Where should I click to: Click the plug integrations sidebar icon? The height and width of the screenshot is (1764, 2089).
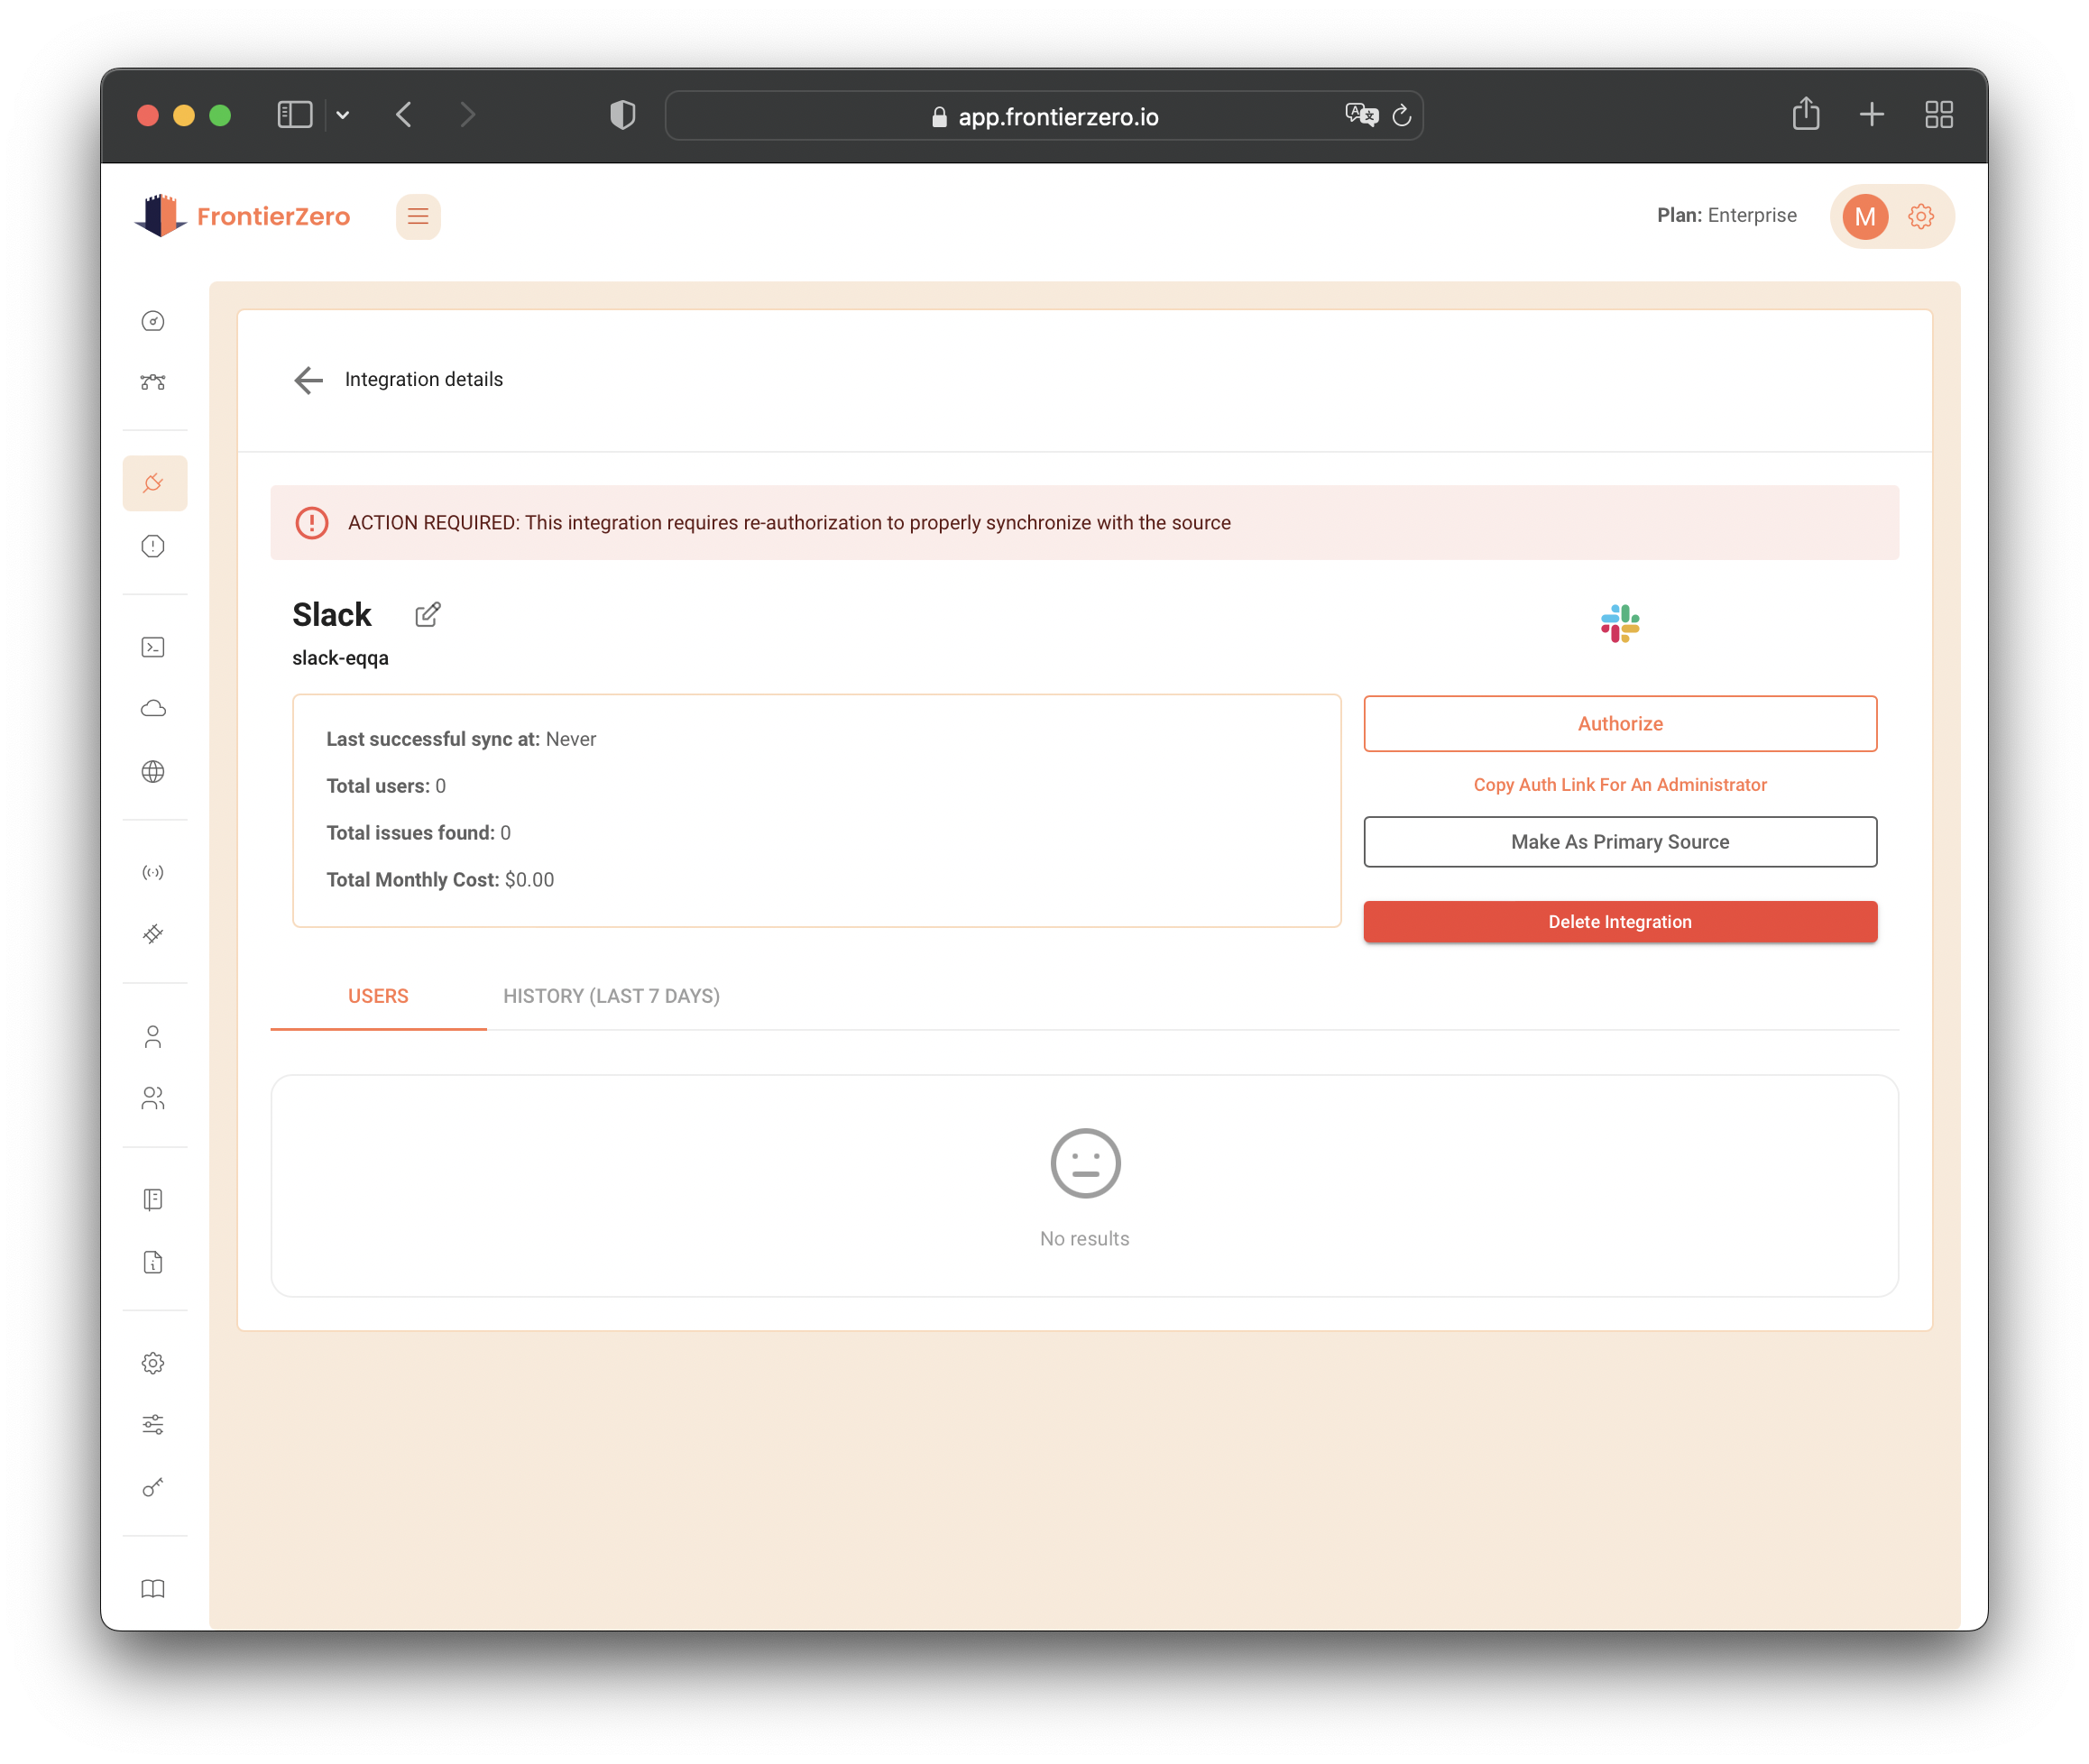[x=154, y=483]
